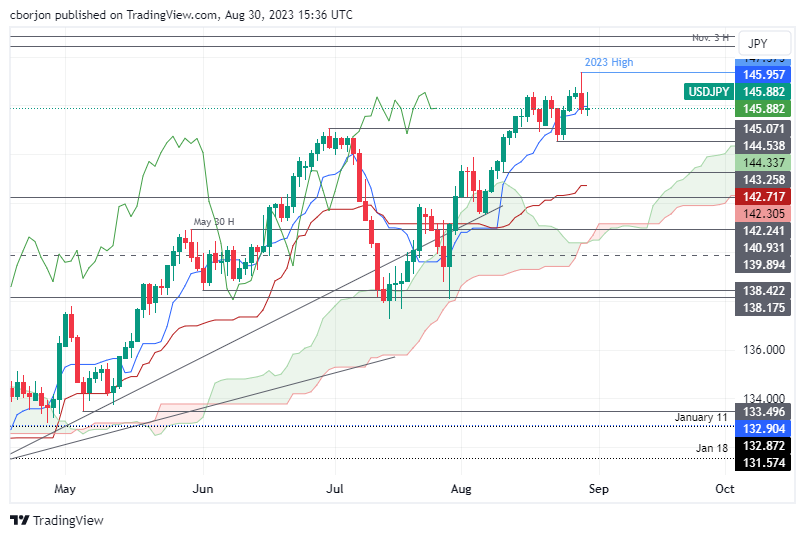Click the Jul label on time axis
Screen dimensions: 805x538
[x=335, y=489]
